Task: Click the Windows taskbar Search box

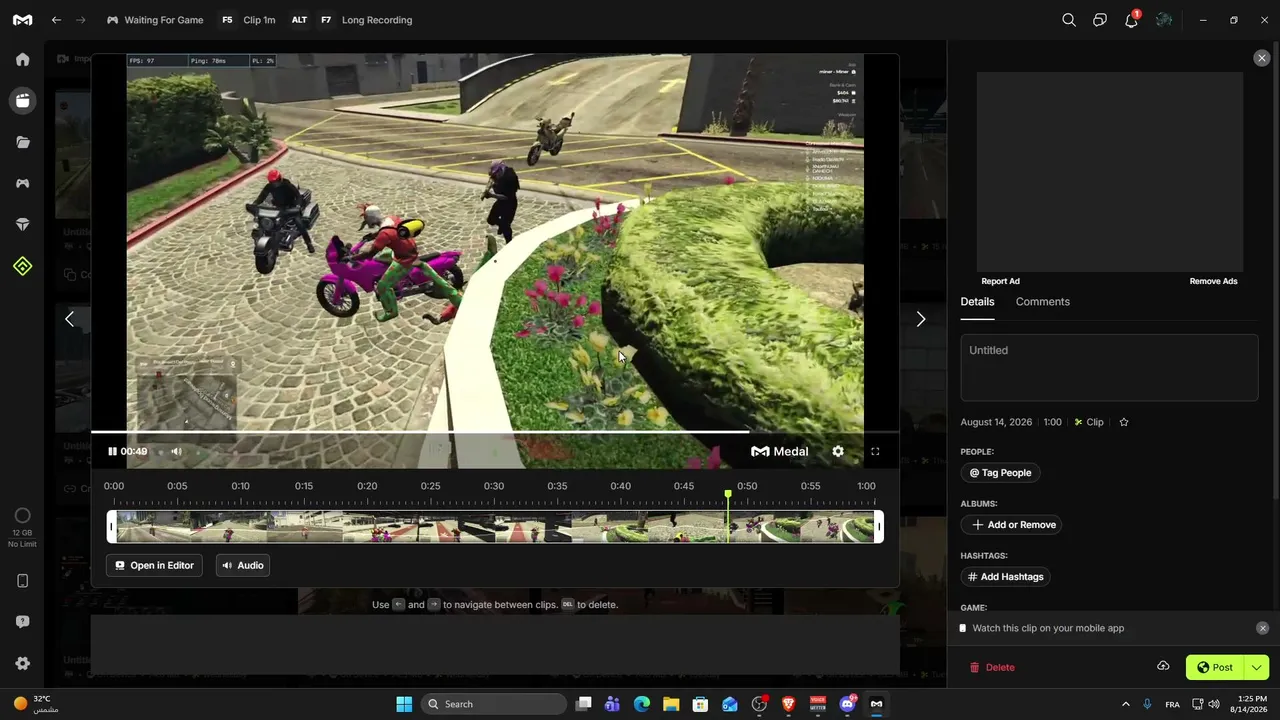Action: (x=494, y=704)
